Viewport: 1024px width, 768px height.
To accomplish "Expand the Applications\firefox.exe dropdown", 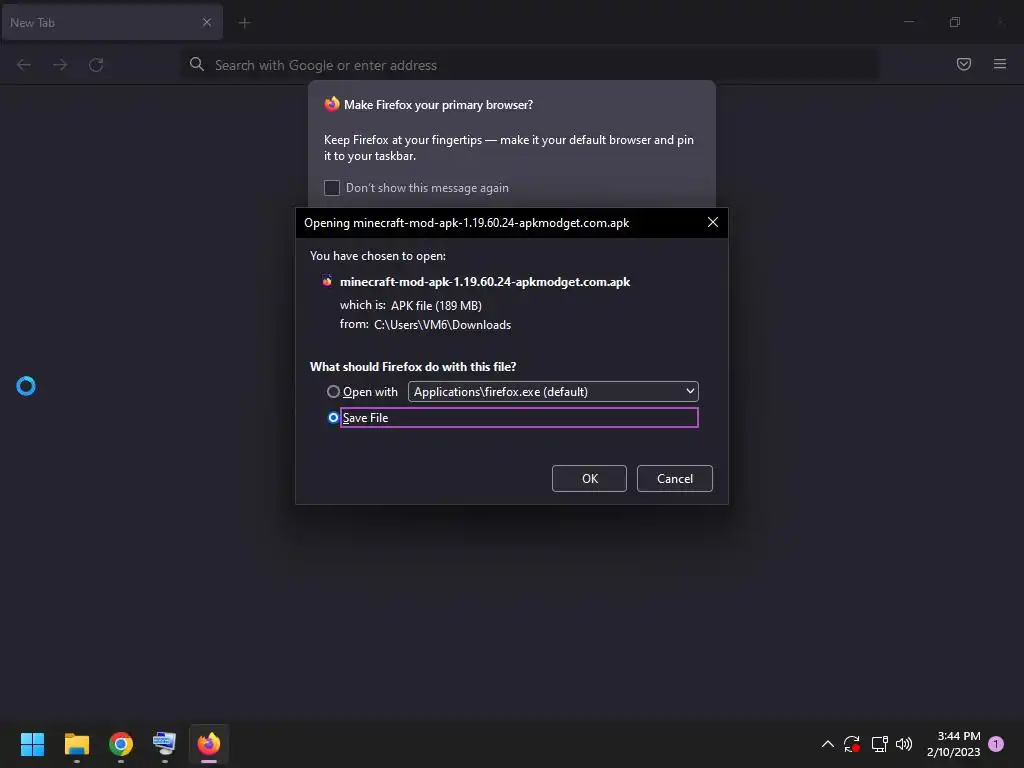I will tap(553, 392).
